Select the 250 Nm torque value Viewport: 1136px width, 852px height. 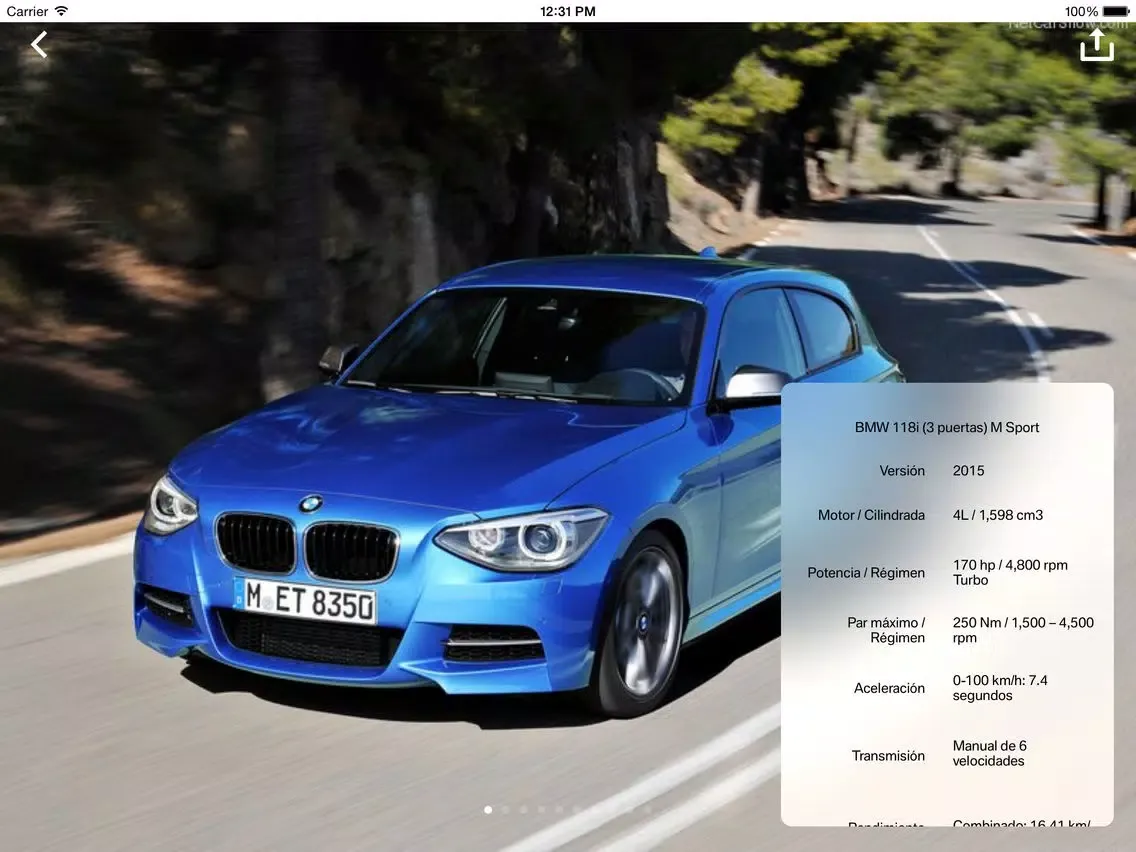pyautogui.click(x=1023, y=630)
